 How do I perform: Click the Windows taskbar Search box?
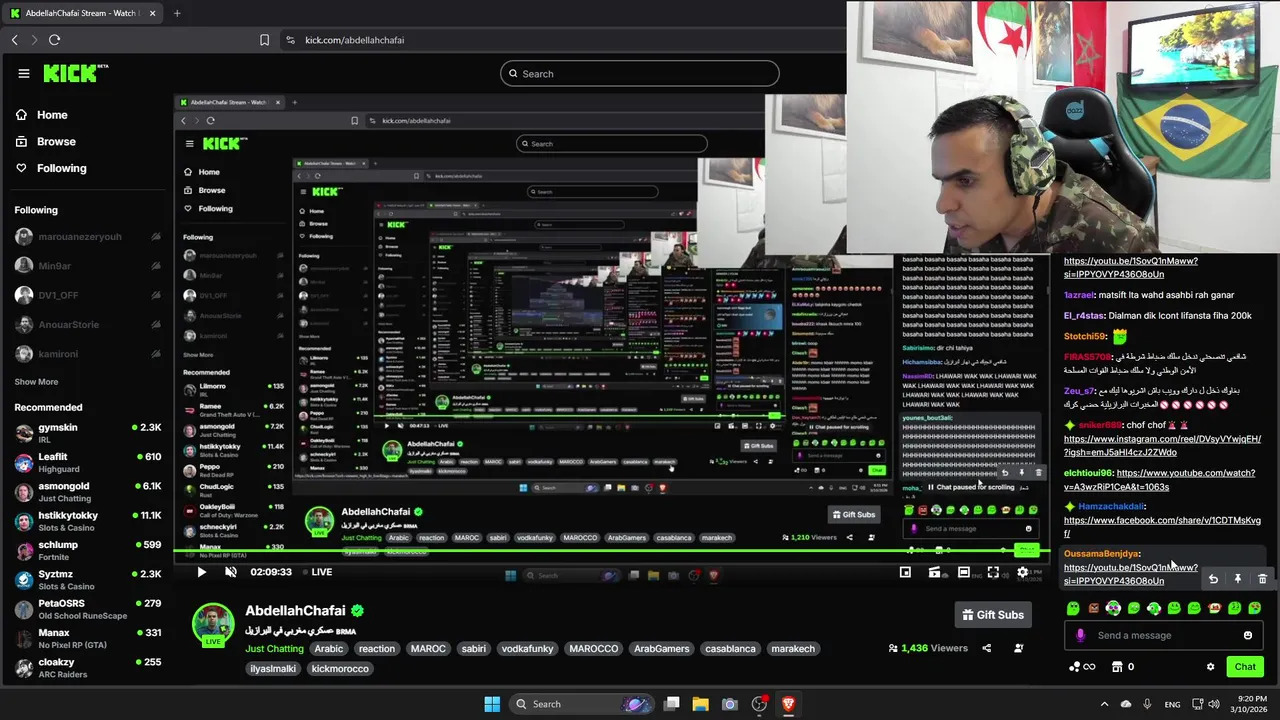coord(583,704)
